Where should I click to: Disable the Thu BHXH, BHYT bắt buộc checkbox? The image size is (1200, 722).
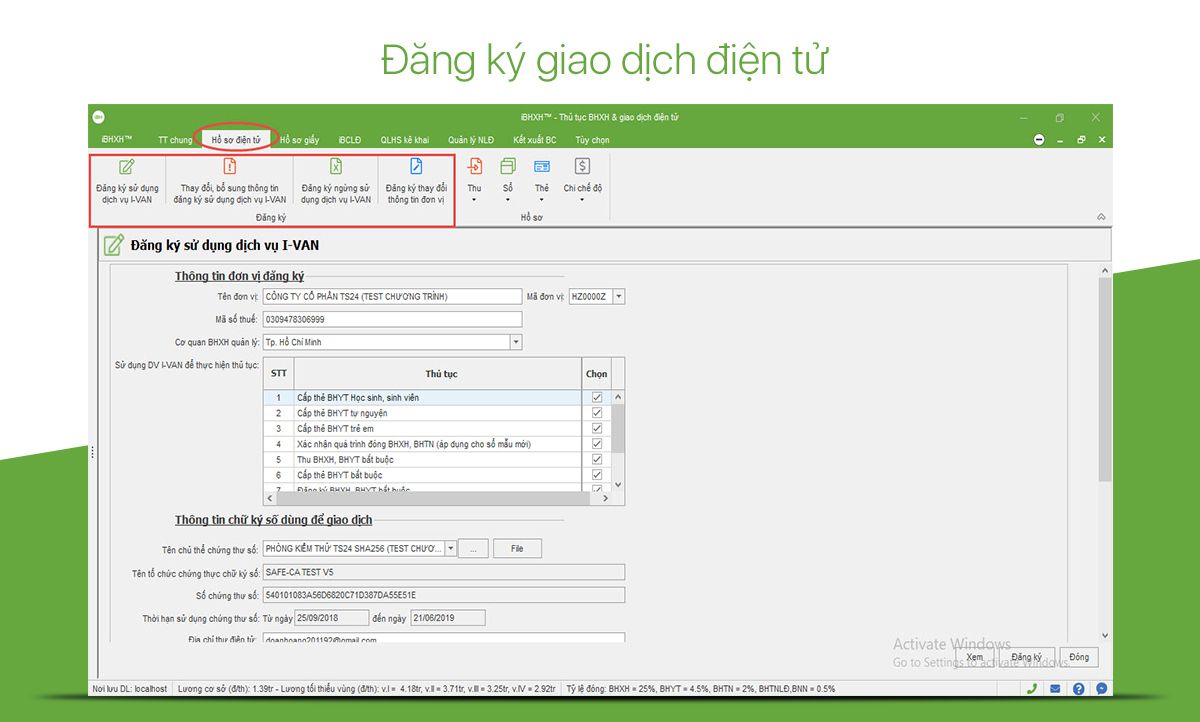(596, 459)
